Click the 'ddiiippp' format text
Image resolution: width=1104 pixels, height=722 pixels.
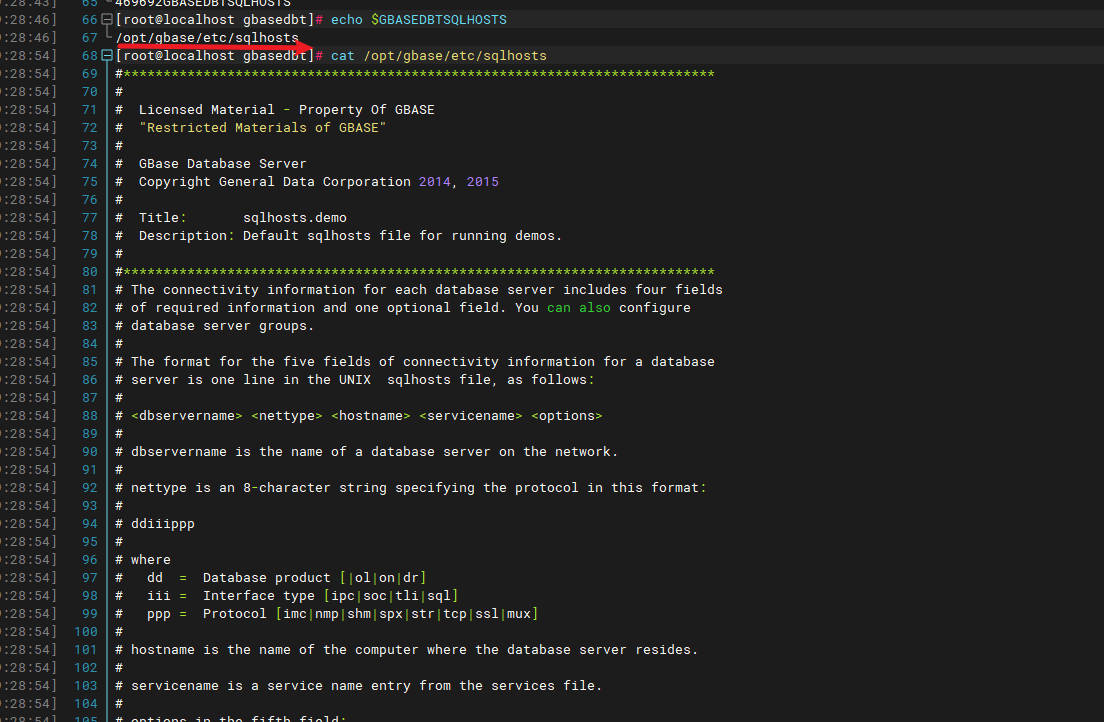click(x=163, y=524)
